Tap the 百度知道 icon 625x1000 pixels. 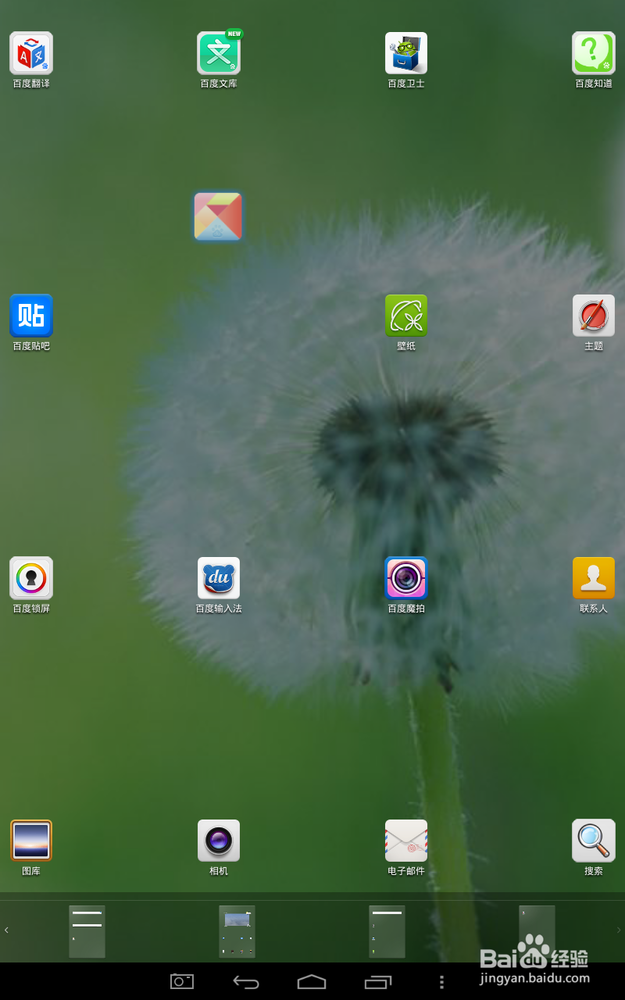(594, 54)
